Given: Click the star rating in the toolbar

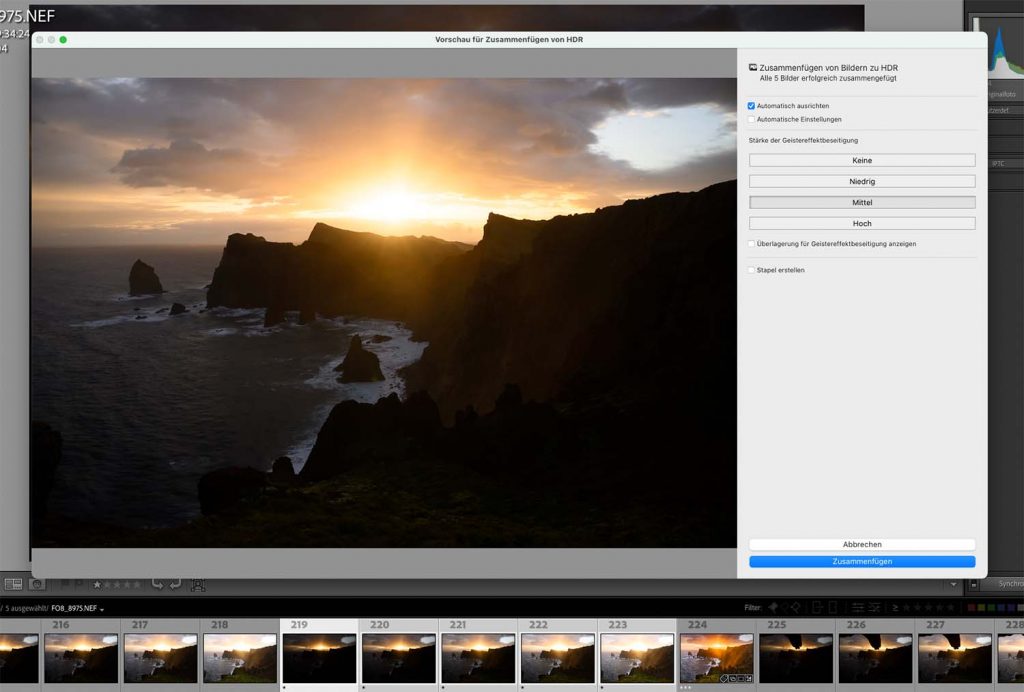Looking at the screenshot, I should coord(116,584).
